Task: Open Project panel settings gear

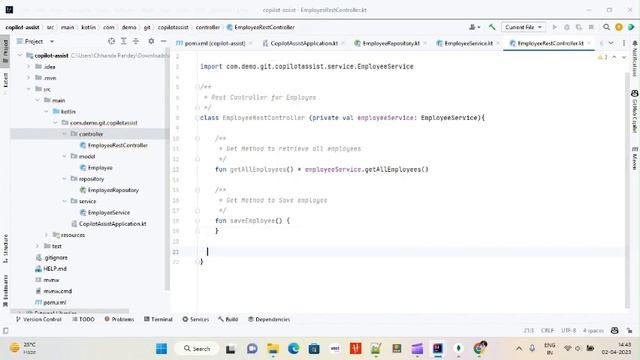Action: tap(151, 41)
